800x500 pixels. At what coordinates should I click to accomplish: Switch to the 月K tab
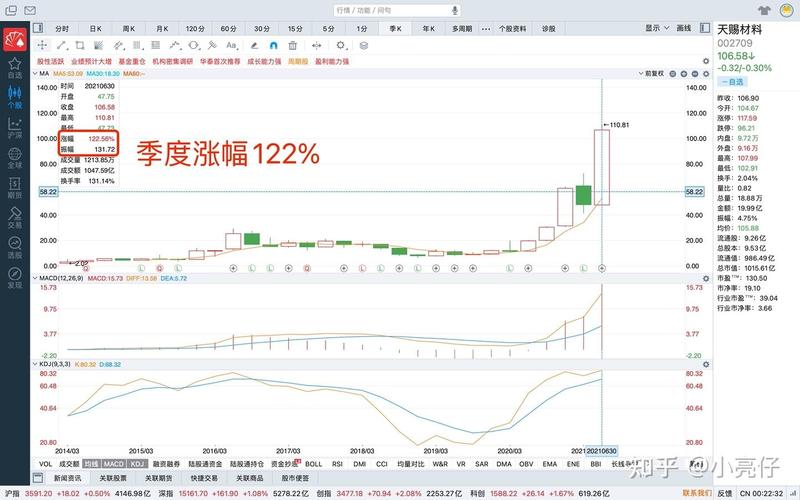162,29
